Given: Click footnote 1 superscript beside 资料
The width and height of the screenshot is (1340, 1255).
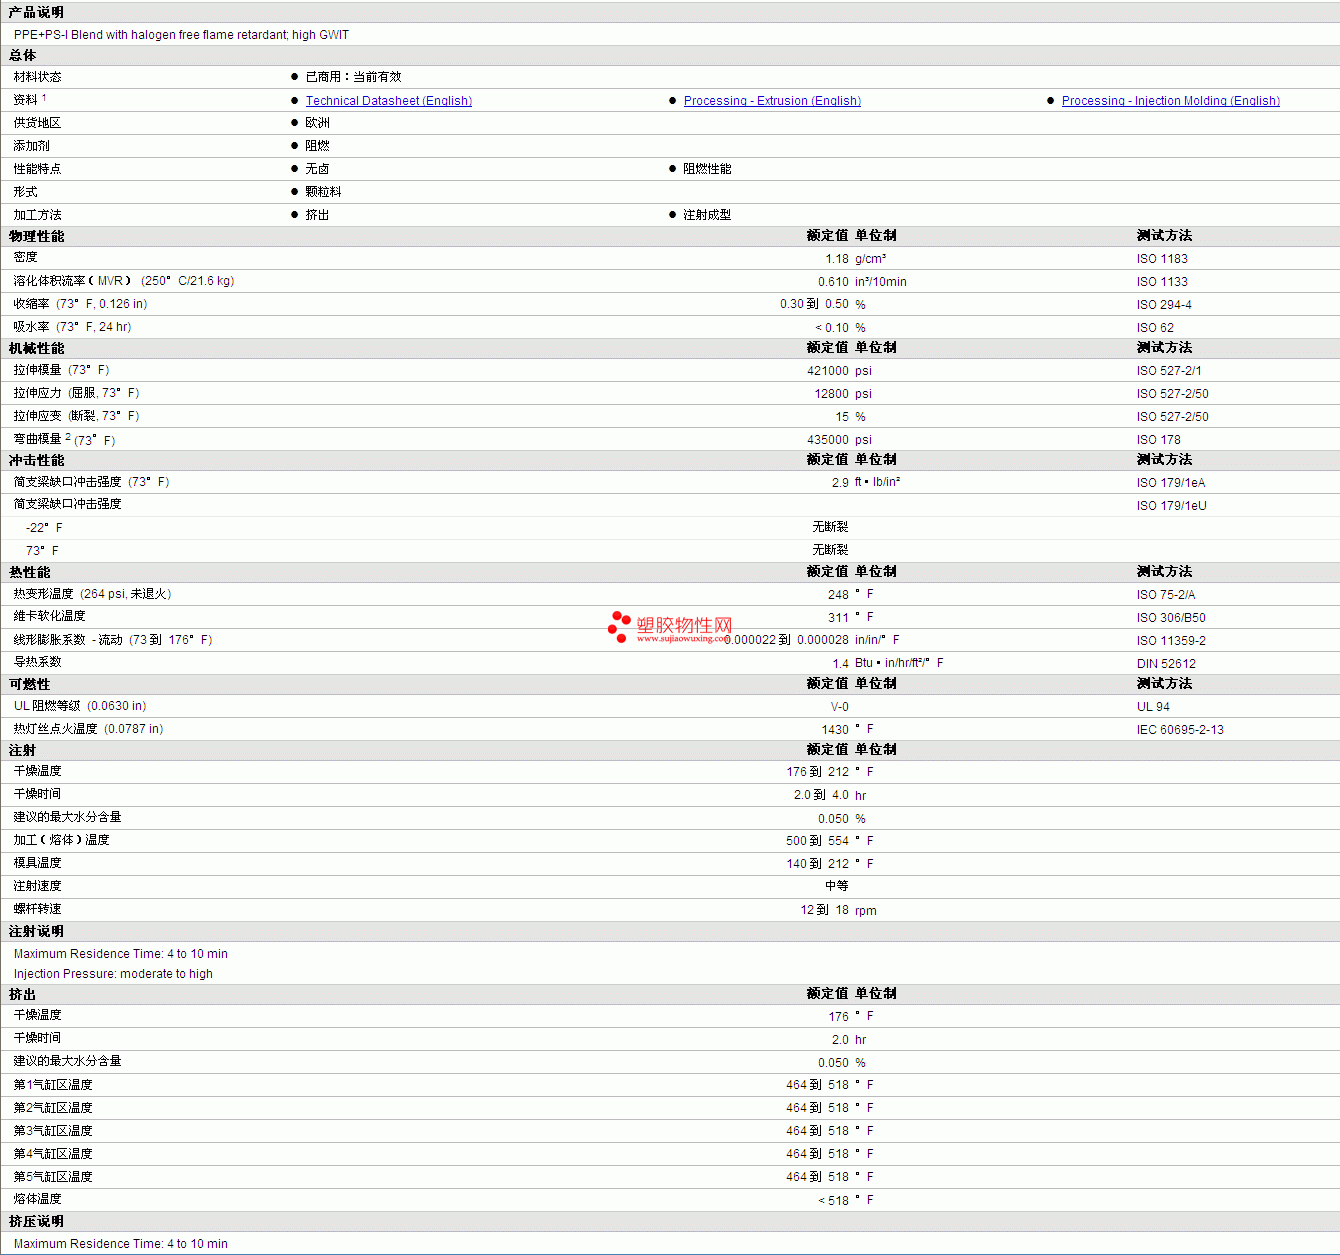Looking at the screenshot, I should [44, 97].
